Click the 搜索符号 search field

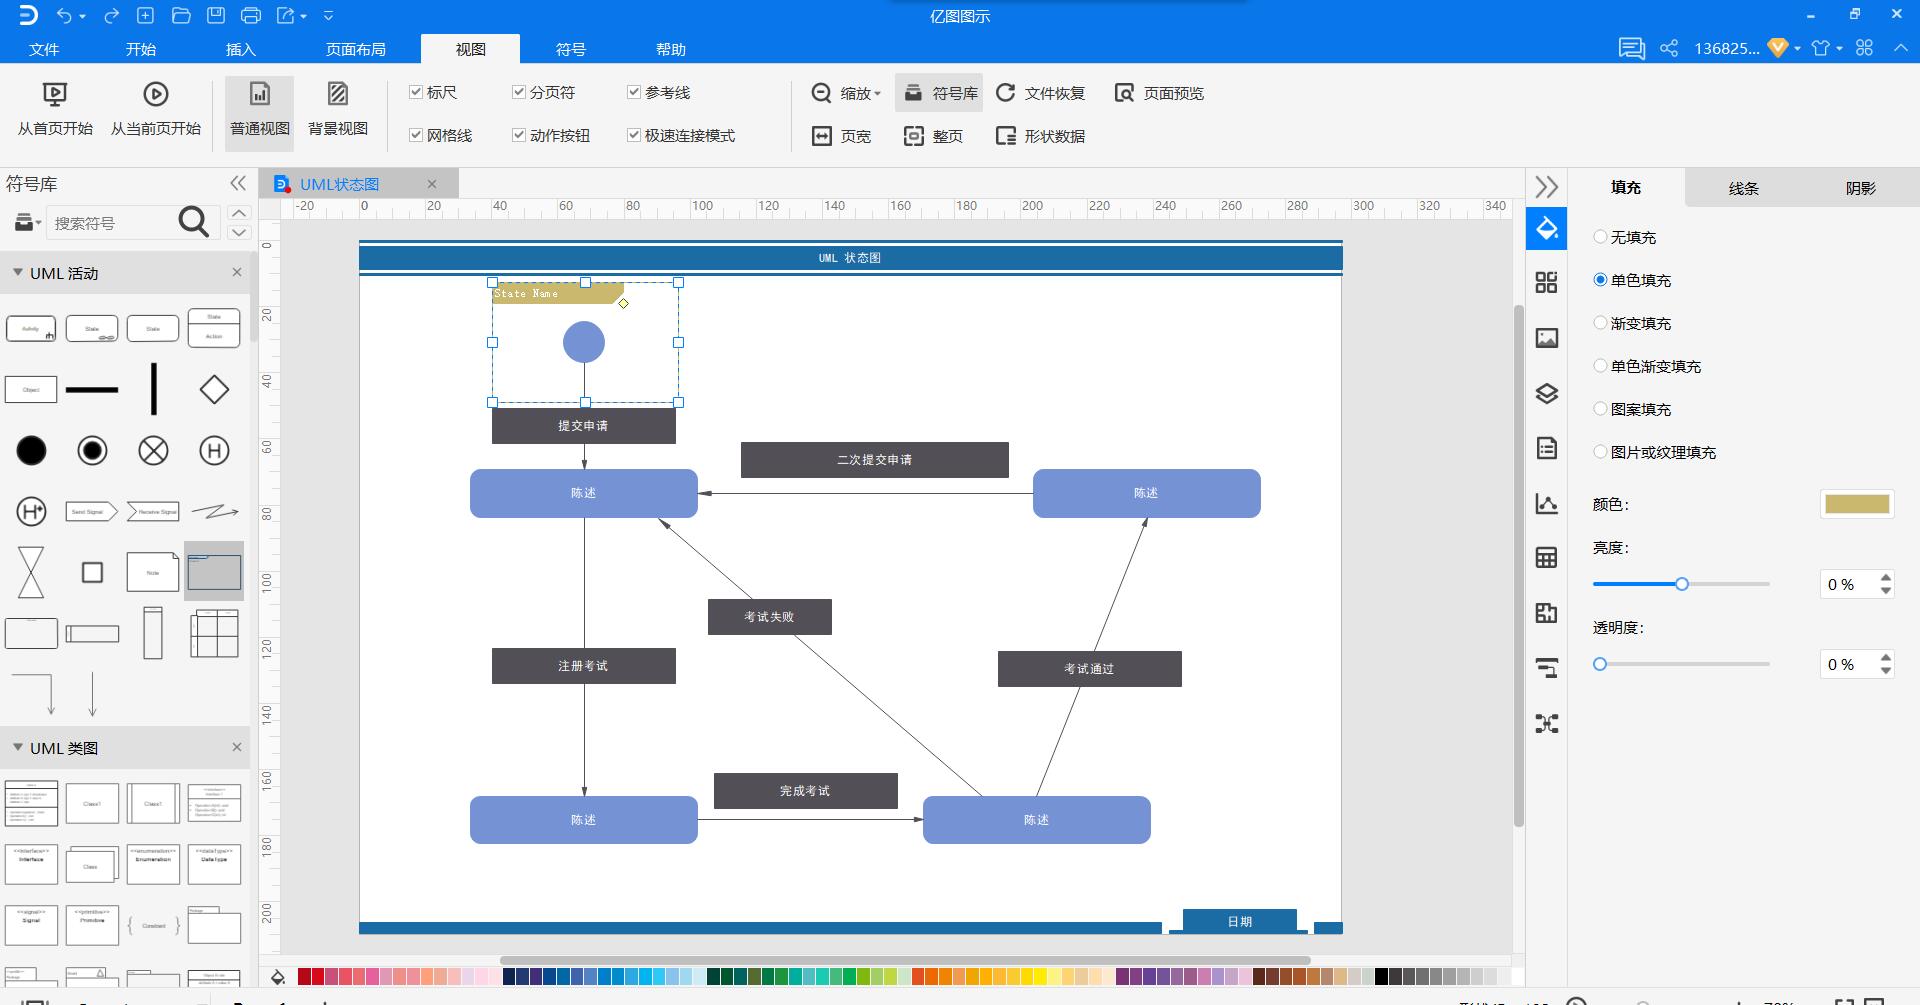(x=110, y=223)
